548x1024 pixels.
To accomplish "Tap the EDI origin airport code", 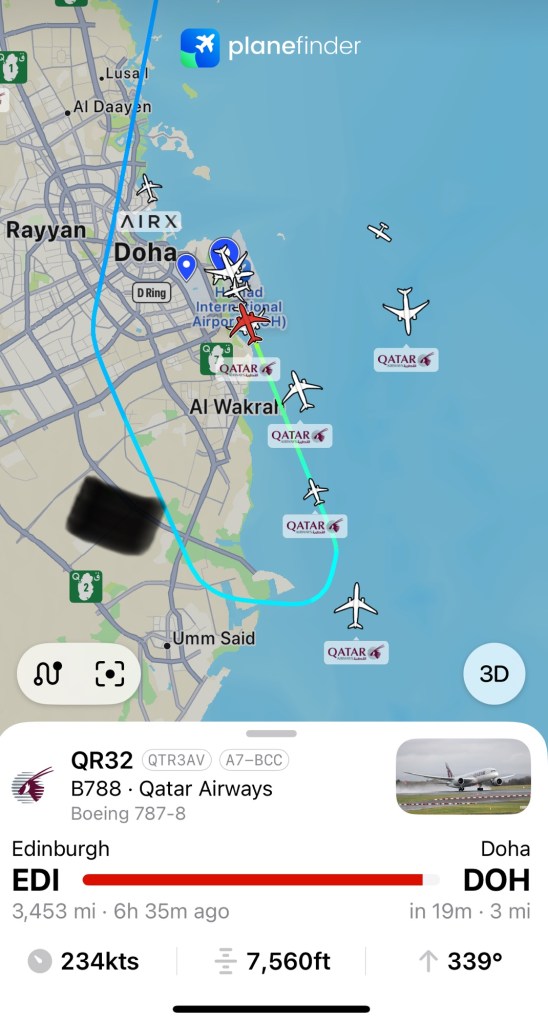I will click(x=36, y=880).
